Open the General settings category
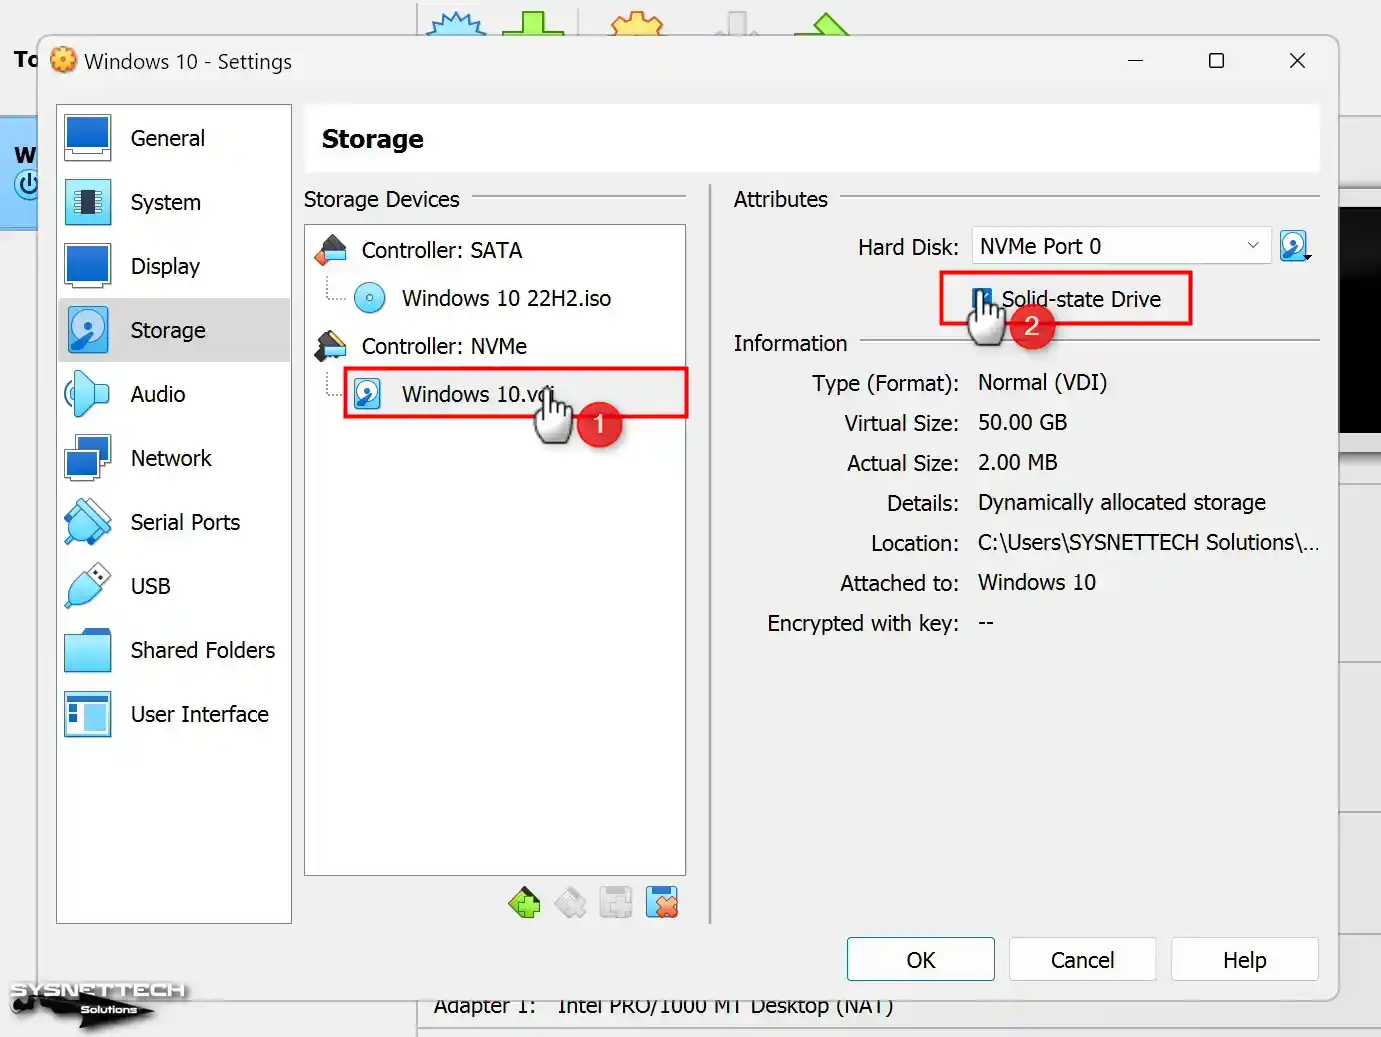This screenshot has height=1037, width=1381. point(174,138)
